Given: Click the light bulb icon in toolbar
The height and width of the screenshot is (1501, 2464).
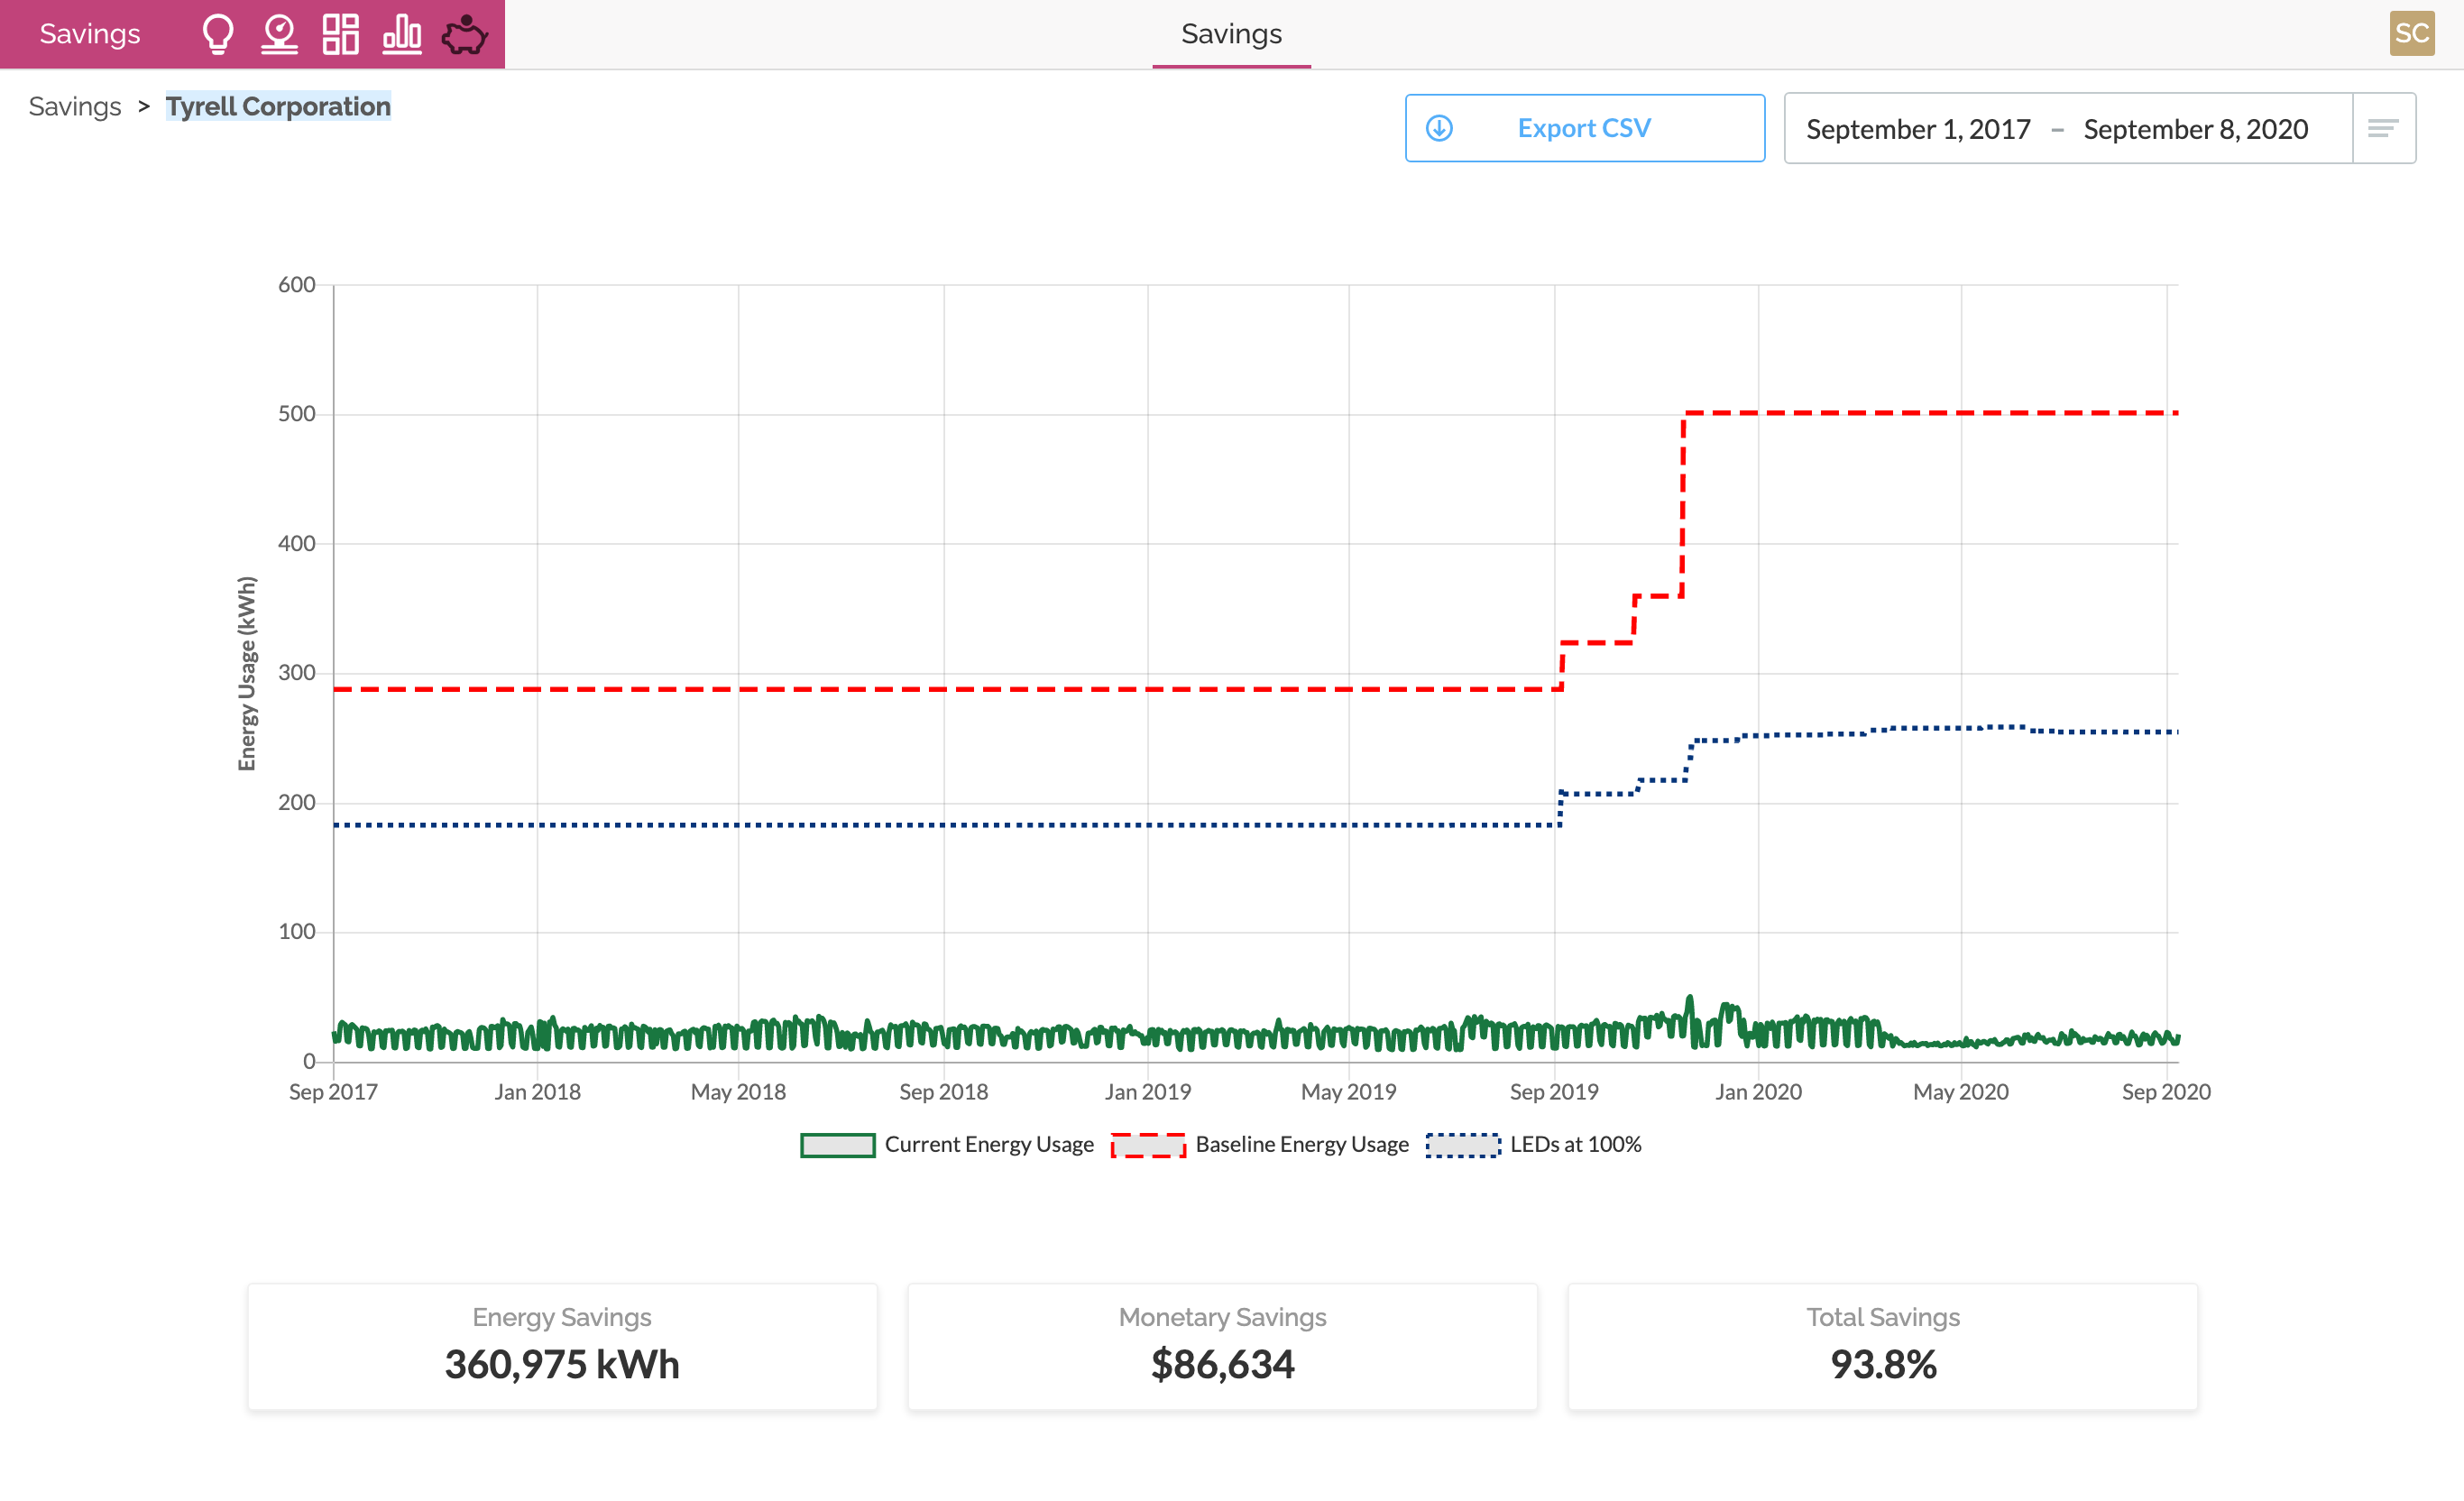Looking at the screenshot, I should click(x=218, y=33).
